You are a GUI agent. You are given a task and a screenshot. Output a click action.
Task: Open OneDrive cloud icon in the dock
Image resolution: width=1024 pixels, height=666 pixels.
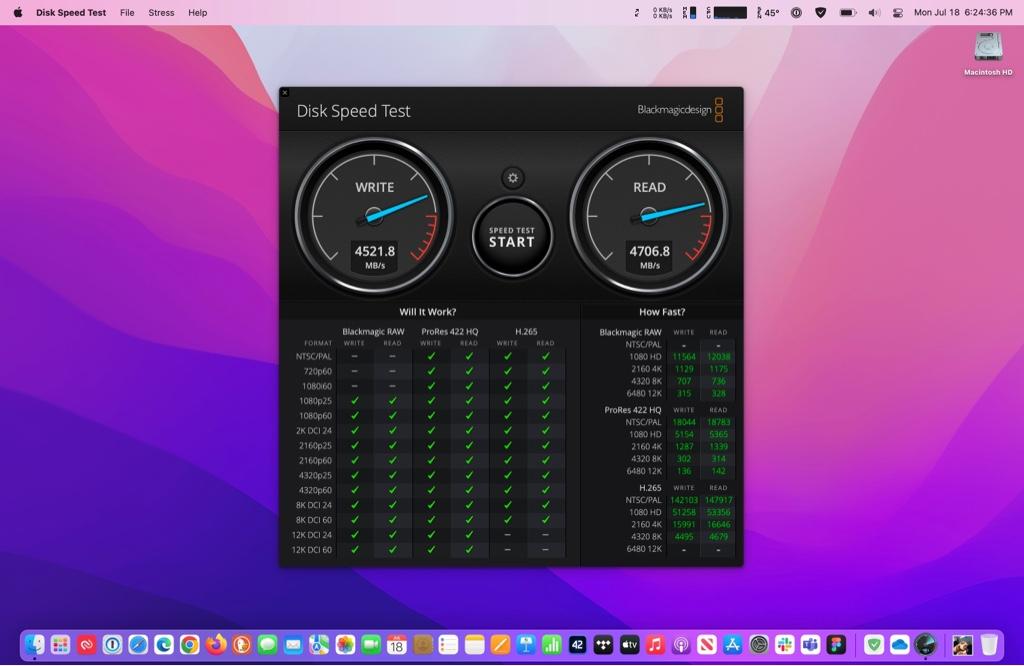pyautogui.click(x=900, y=645)
